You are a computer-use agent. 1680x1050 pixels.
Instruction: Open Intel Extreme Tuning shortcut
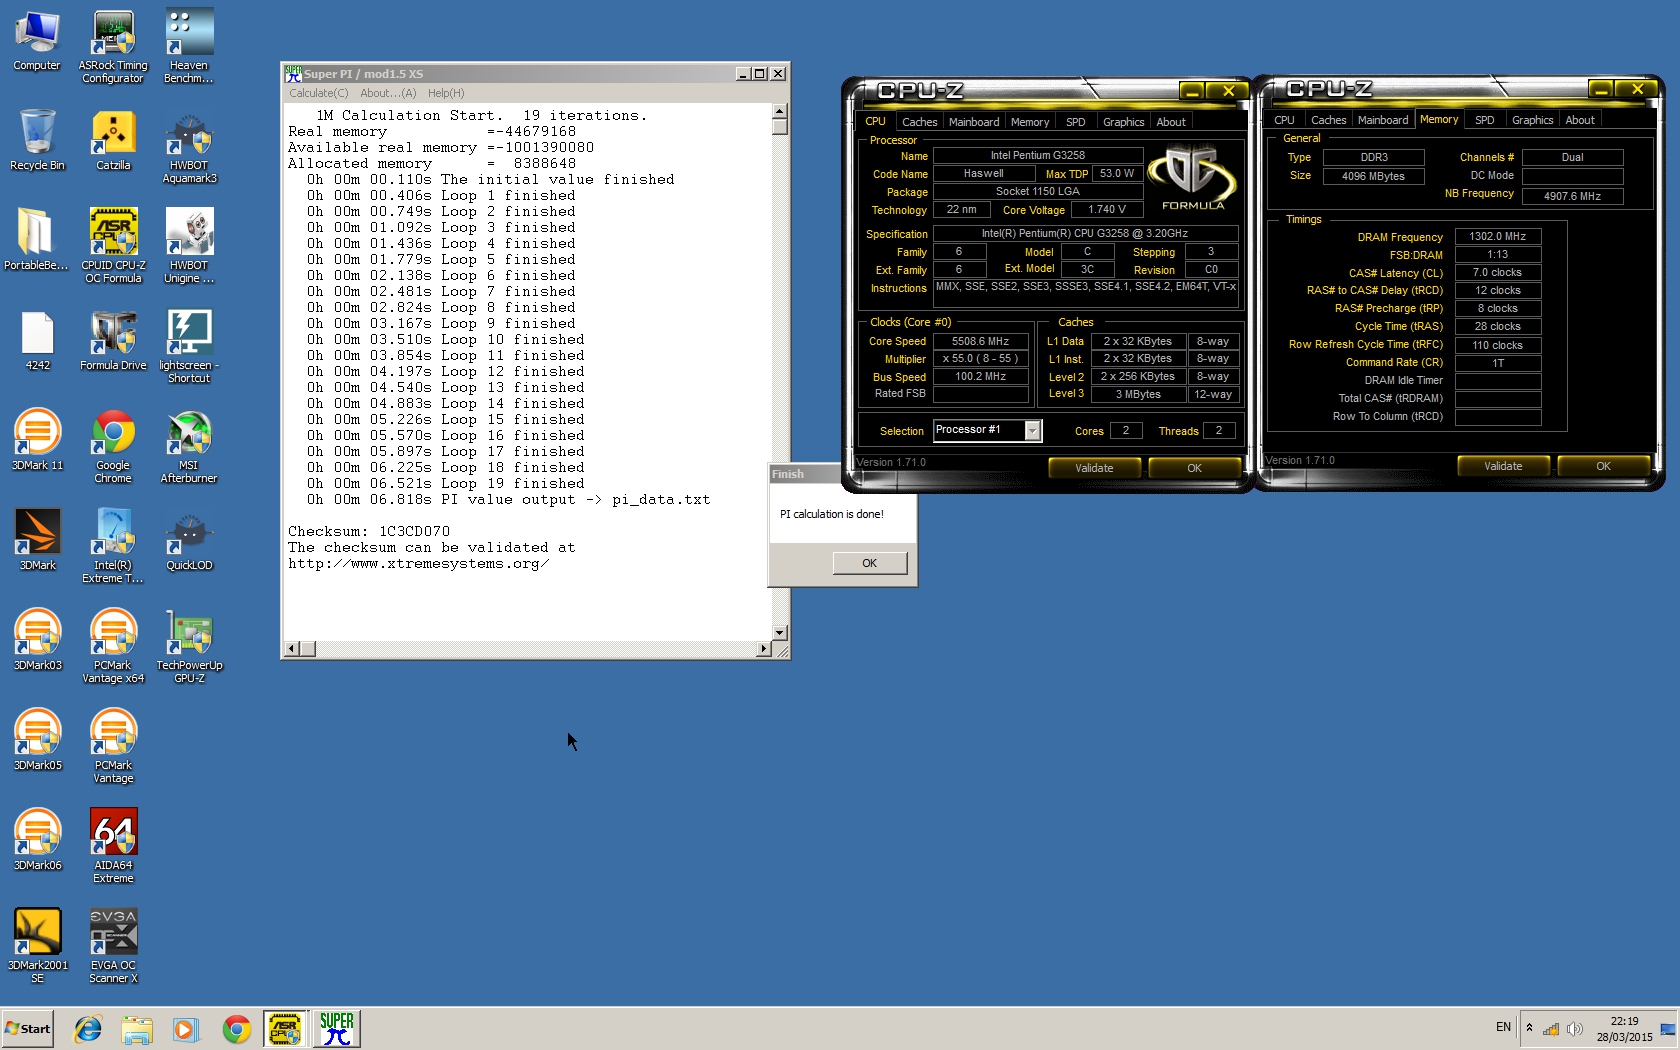[x=113, y=546]
